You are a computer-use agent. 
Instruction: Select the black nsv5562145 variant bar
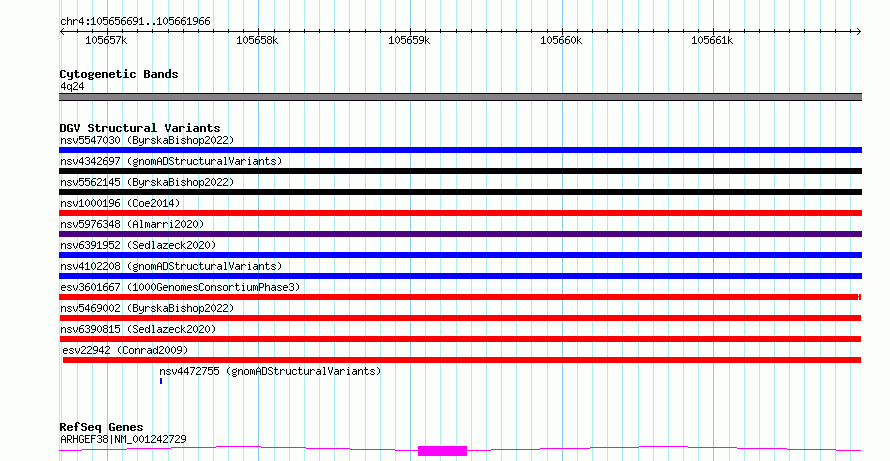click(x=460, y=192)
